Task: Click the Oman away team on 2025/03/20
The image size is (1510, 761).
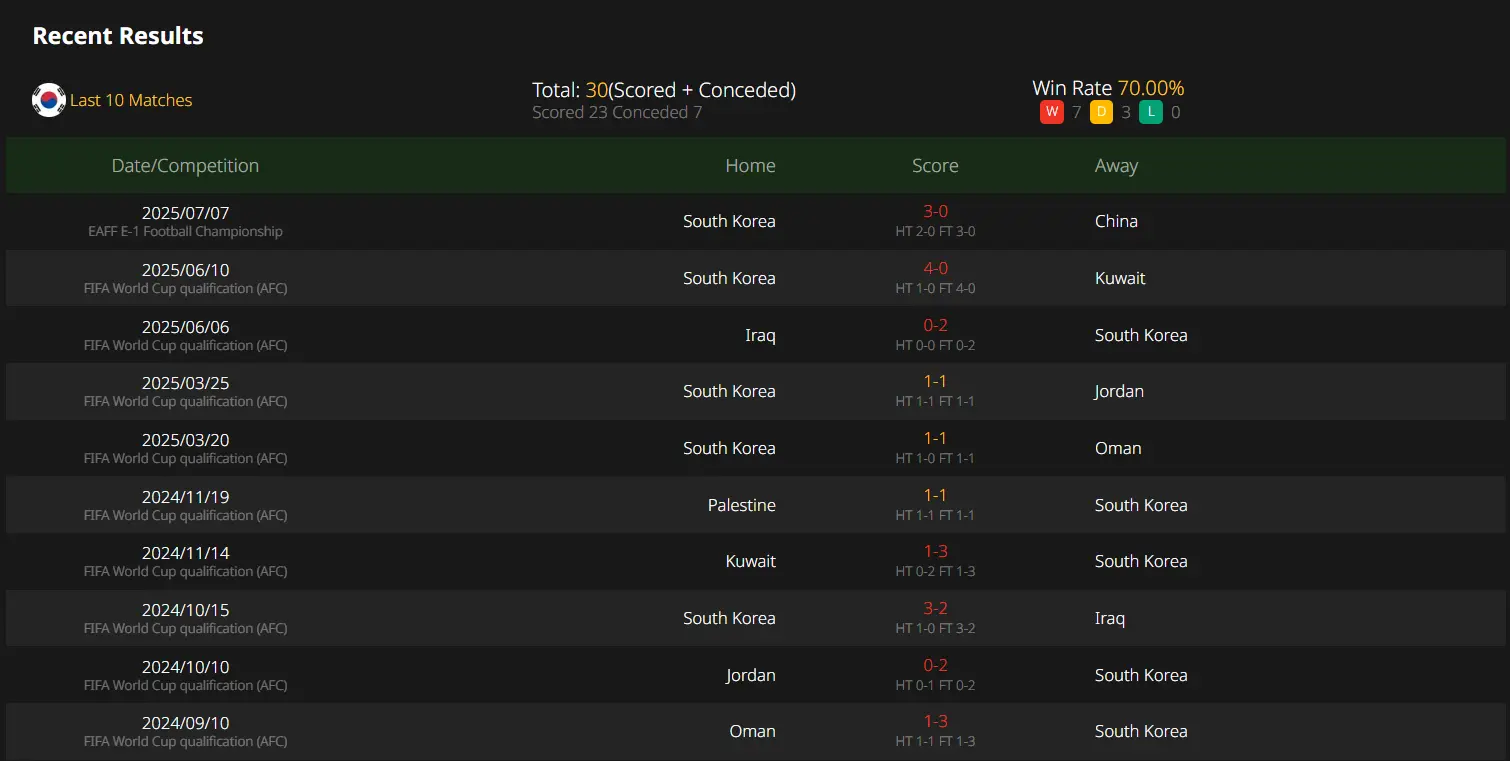Action: pos(1118,448)
